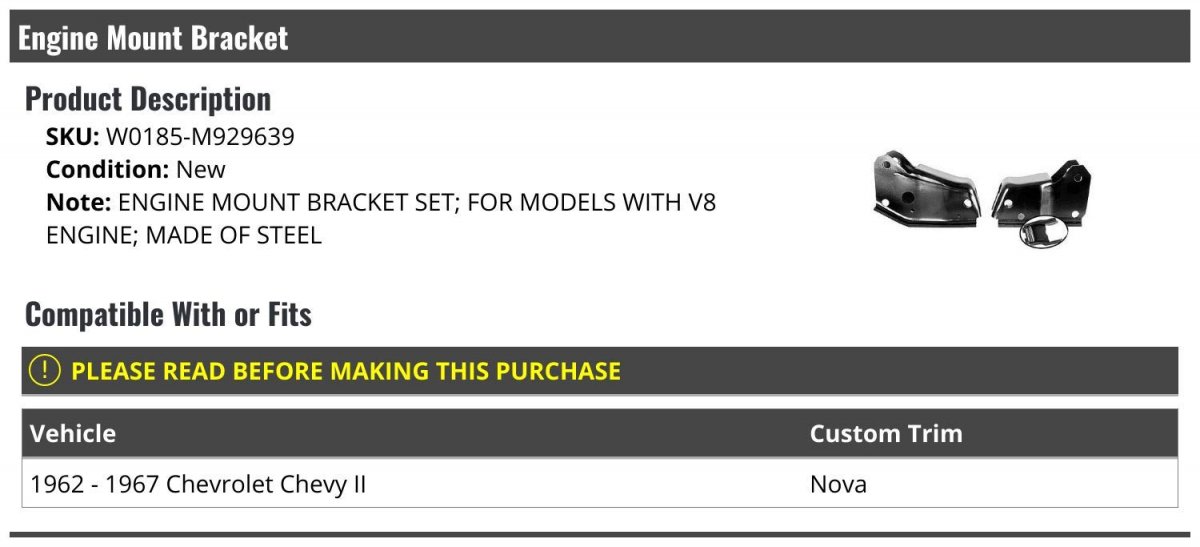This screenshot has width=1200, height=547.
Task: Select the 1962 - 1967 Chevrolet Chevy II row
Action: tap(600, 485)
